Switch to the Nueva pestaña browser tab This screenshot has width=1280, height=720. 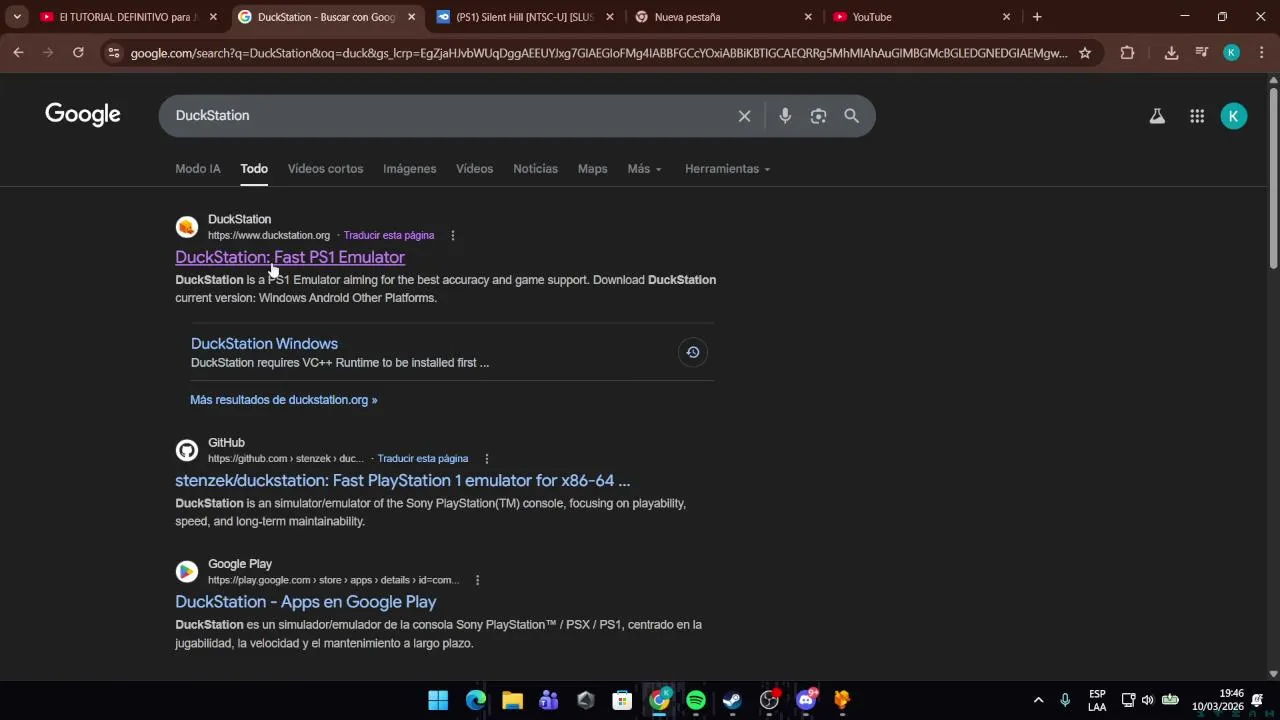[x=722, y=17]
